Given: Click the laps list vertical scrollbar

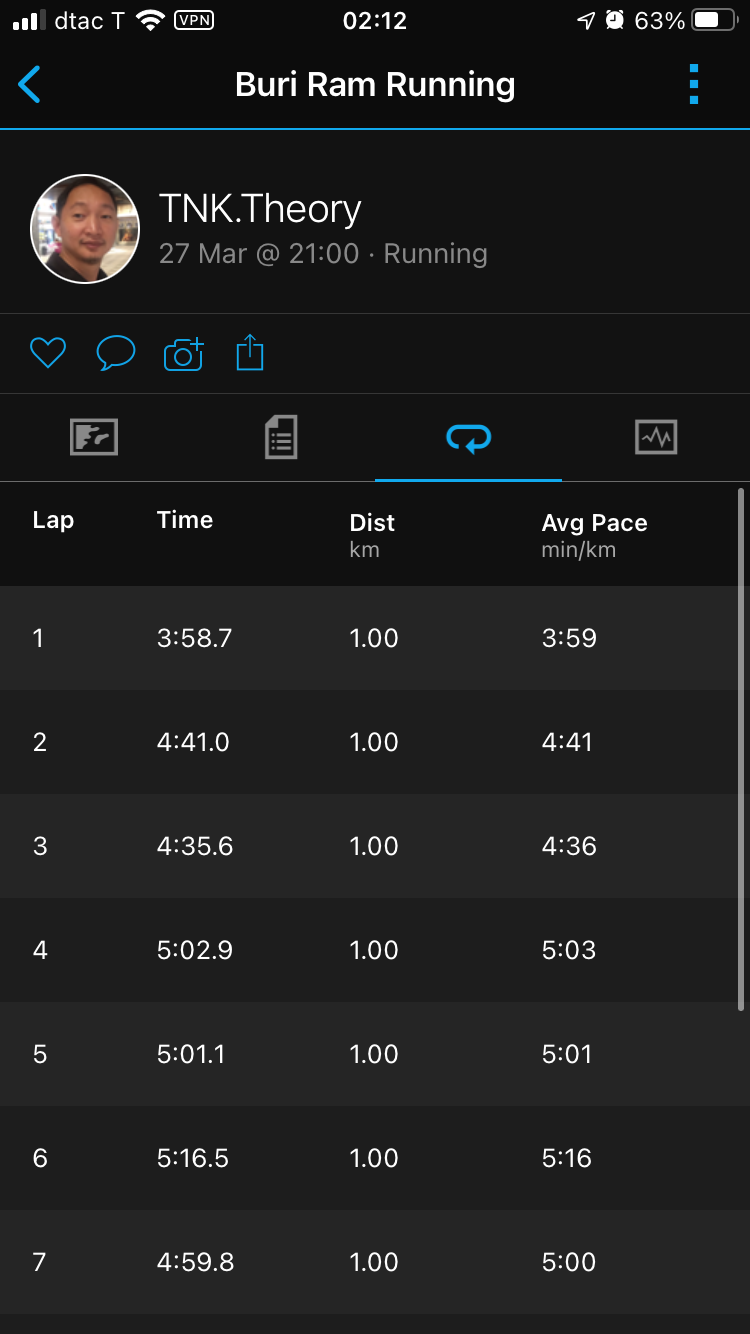Looking at the screenshot, I should point(741,748).
